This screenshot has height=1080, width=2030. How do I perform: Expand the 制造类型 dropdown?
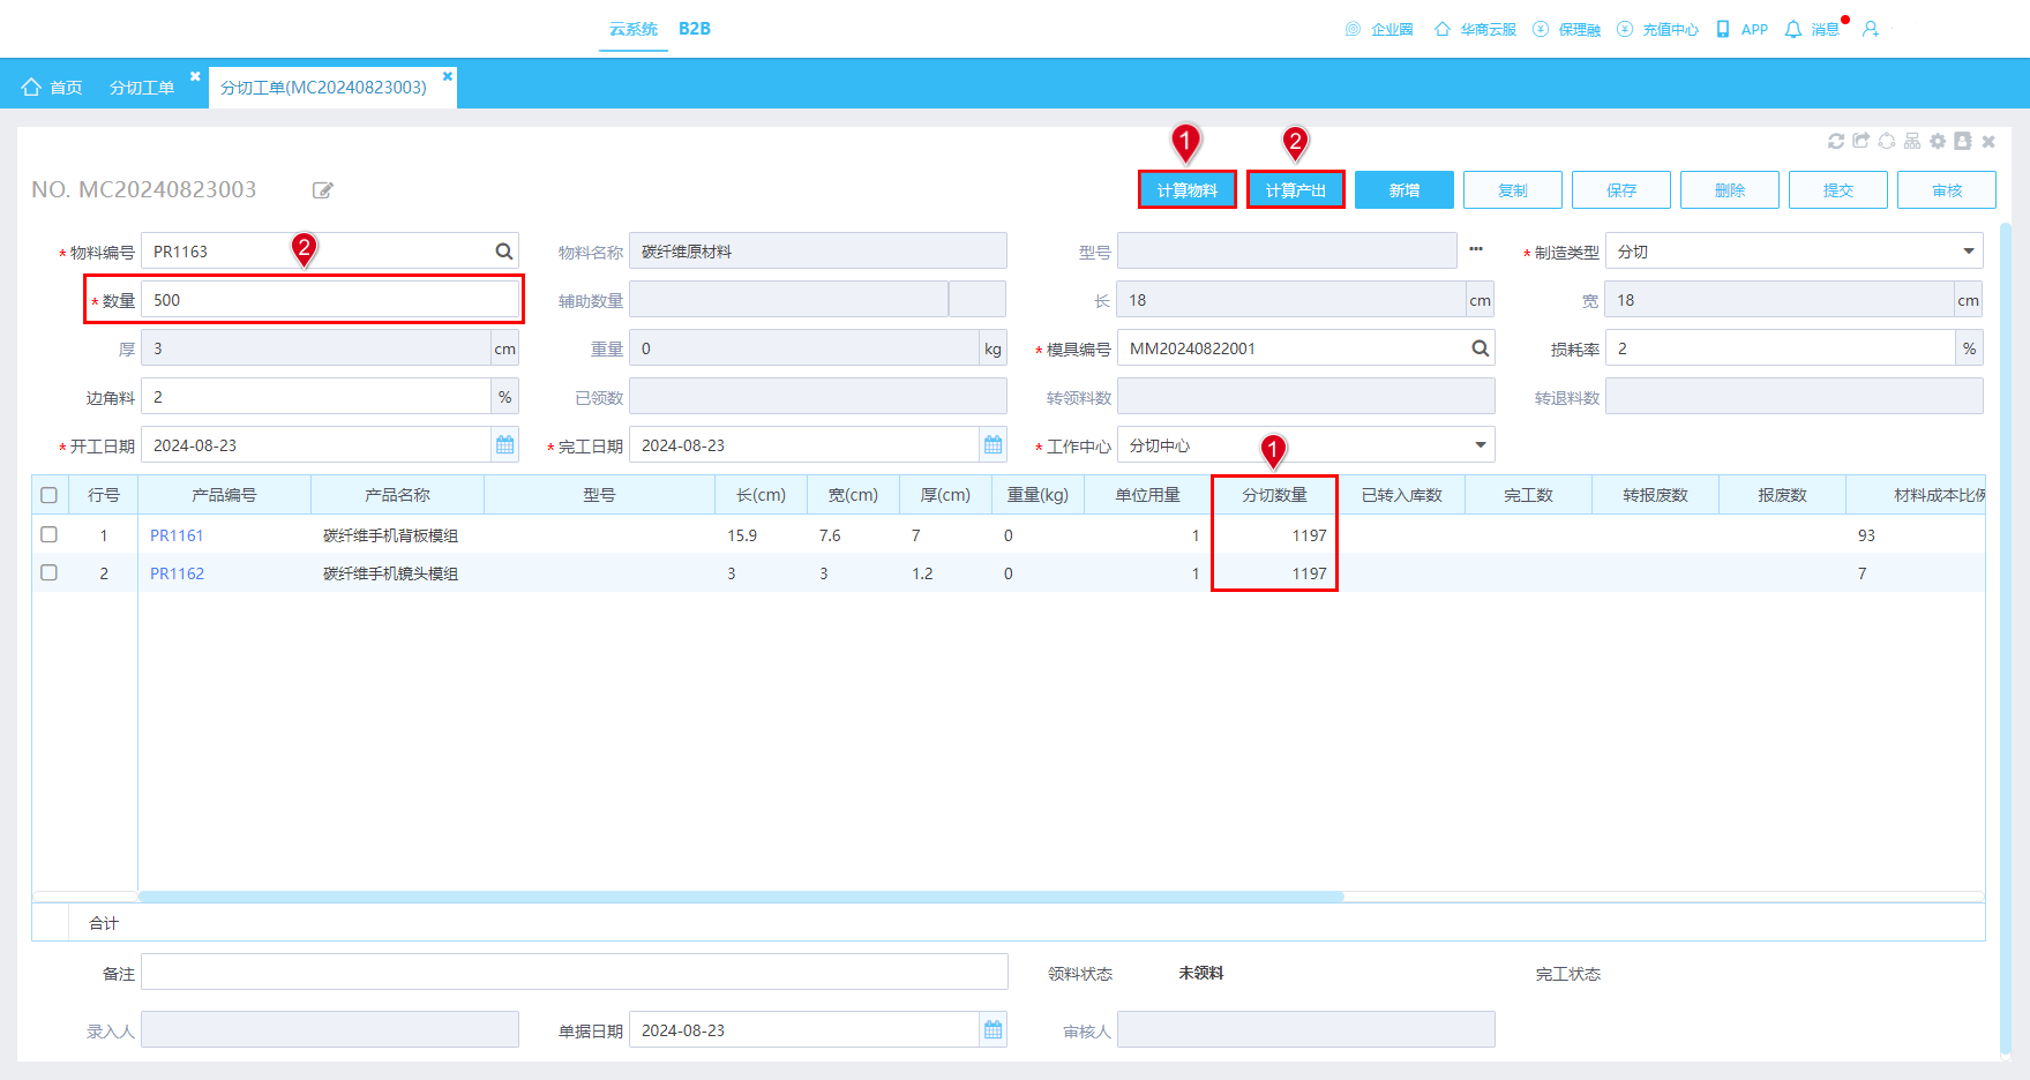(1968, 251)
